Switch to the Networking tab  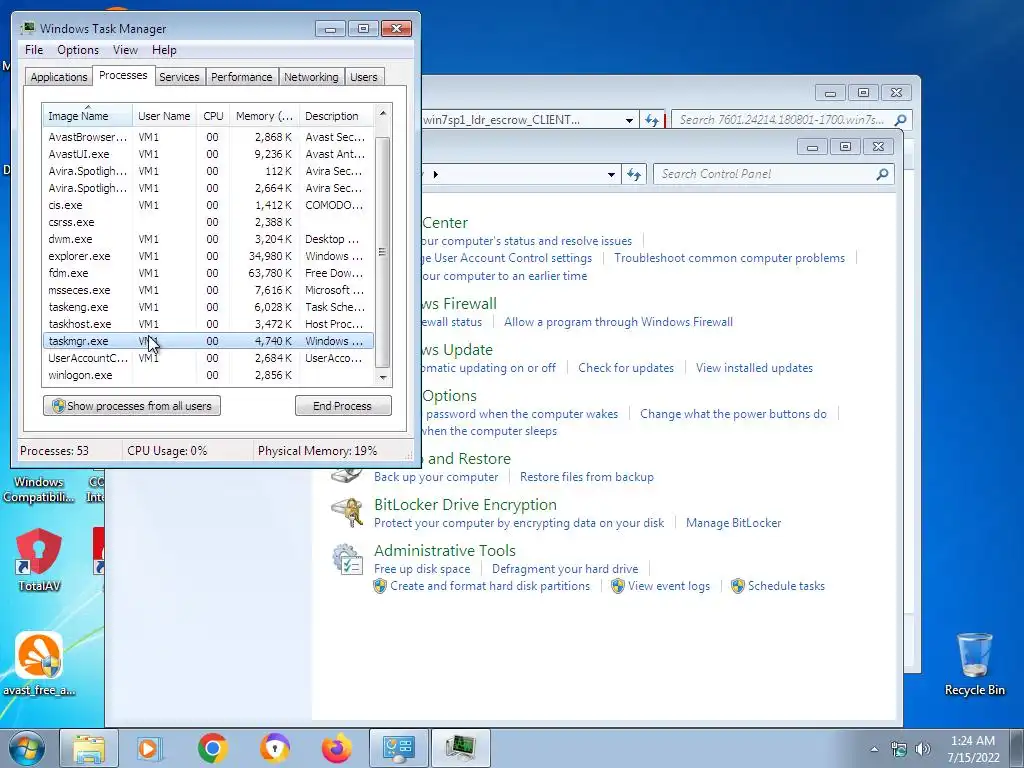[311, 77]
